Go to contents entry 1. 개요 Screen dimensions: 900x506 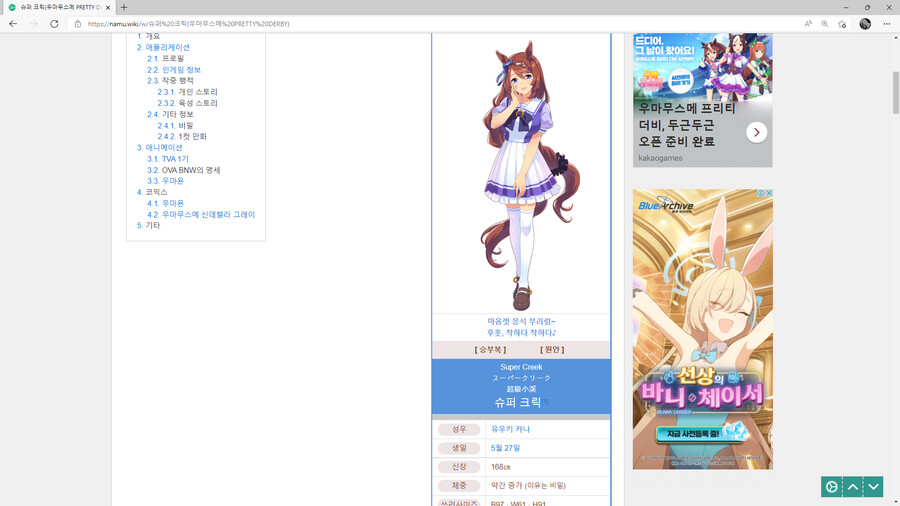tap(148, 36)
